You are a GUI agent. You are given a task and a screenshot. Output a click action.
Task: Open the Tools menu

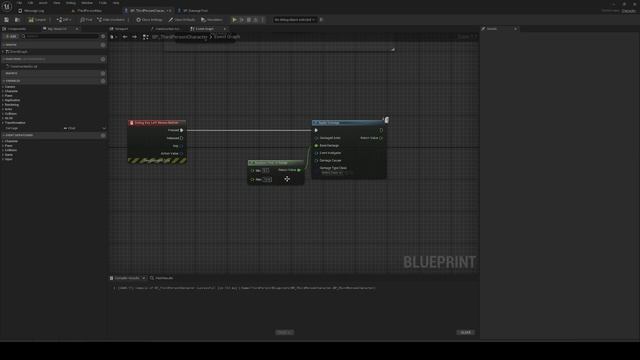[x=103, y=3]
